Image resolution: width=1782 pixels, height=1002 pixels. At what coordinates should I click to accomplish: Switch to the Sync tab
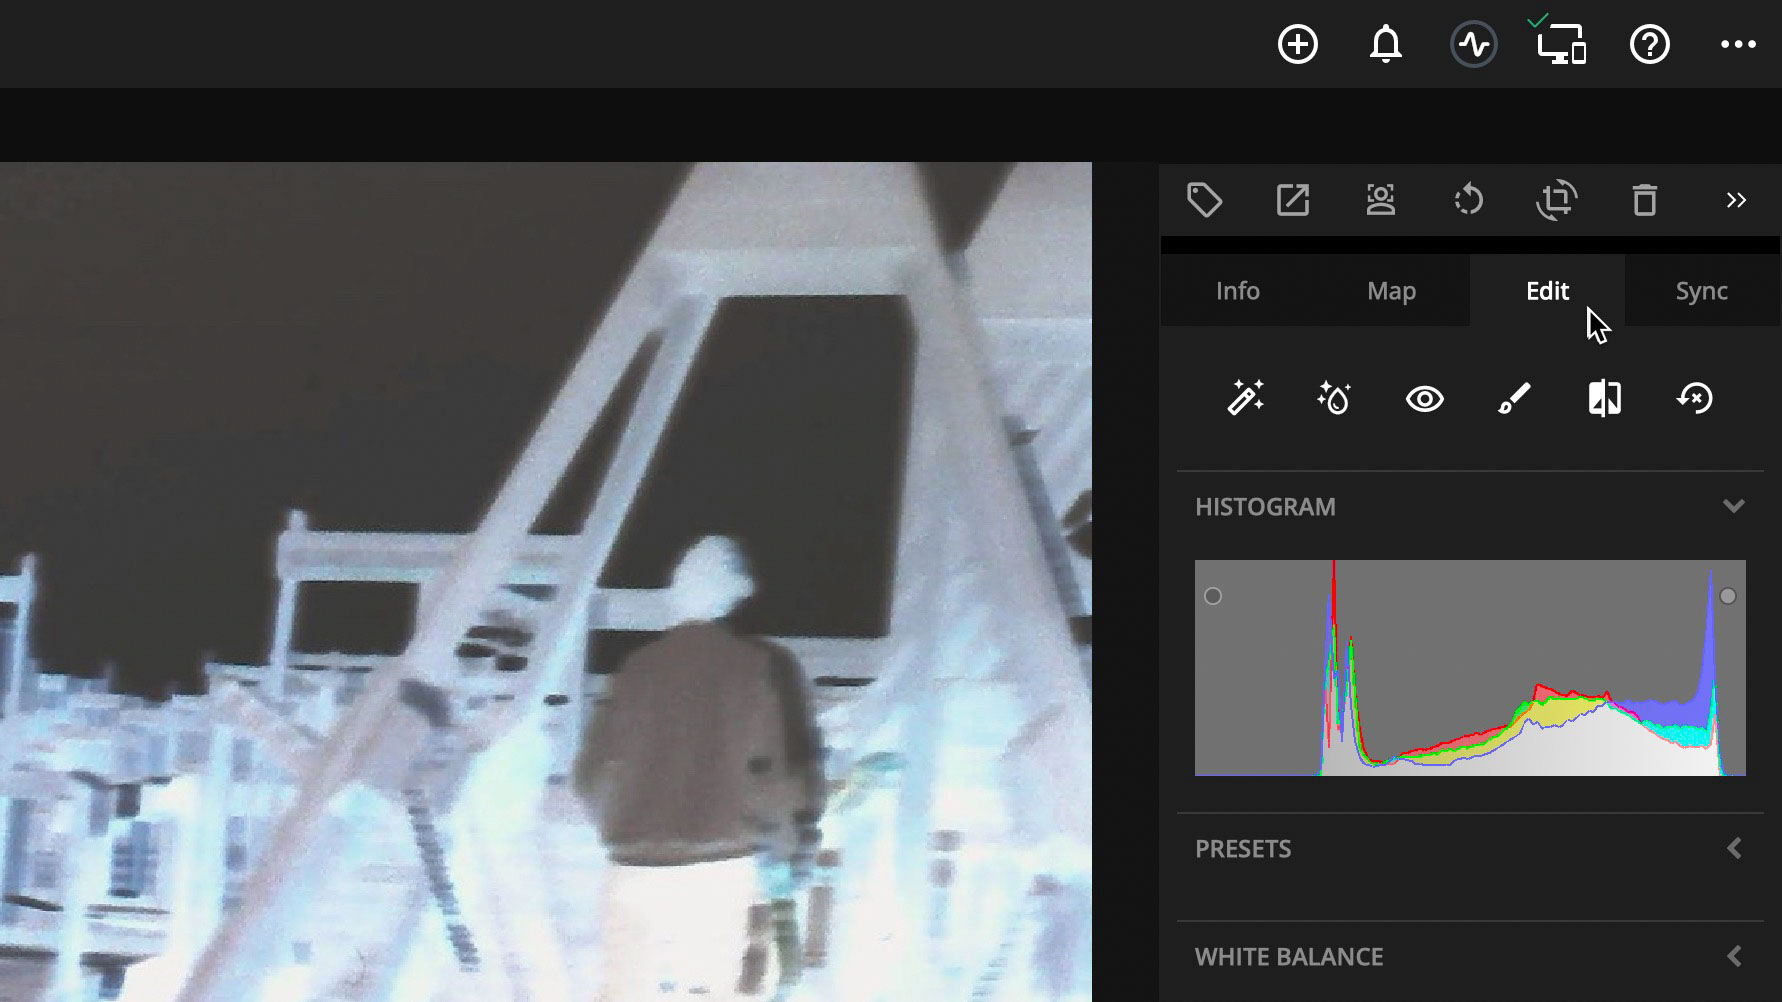(1701, 291)
